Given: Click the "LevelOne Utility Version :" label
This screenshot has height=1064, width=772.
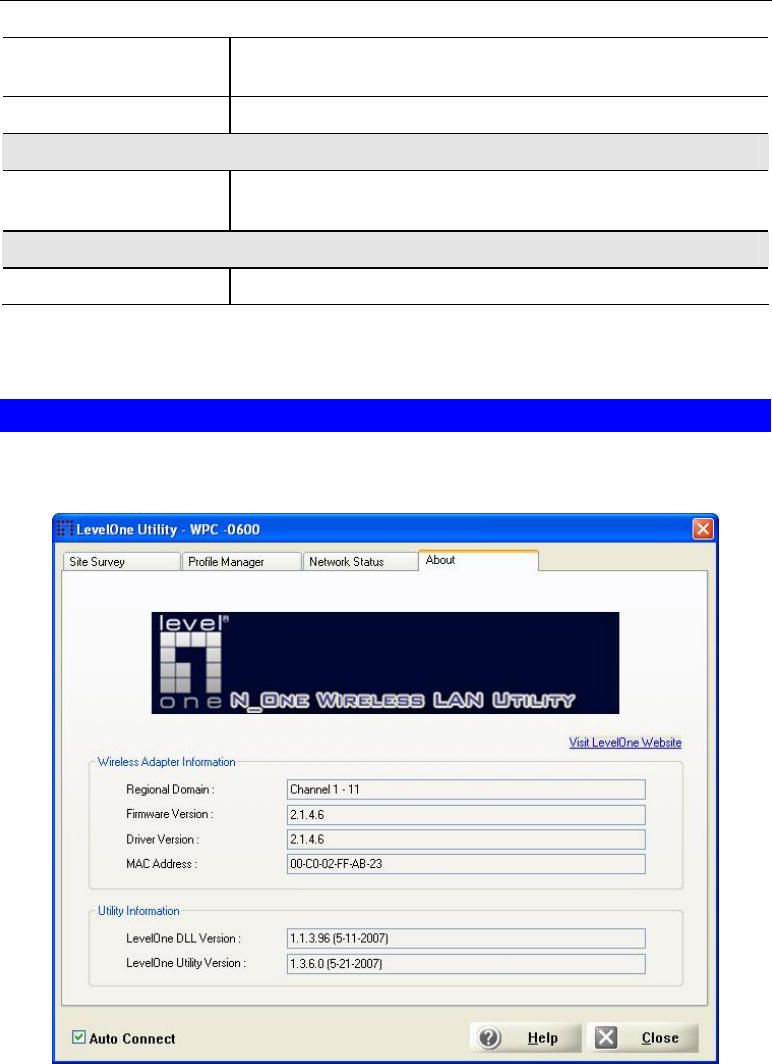Looking at the screenshot, I should tap(186, 963).
